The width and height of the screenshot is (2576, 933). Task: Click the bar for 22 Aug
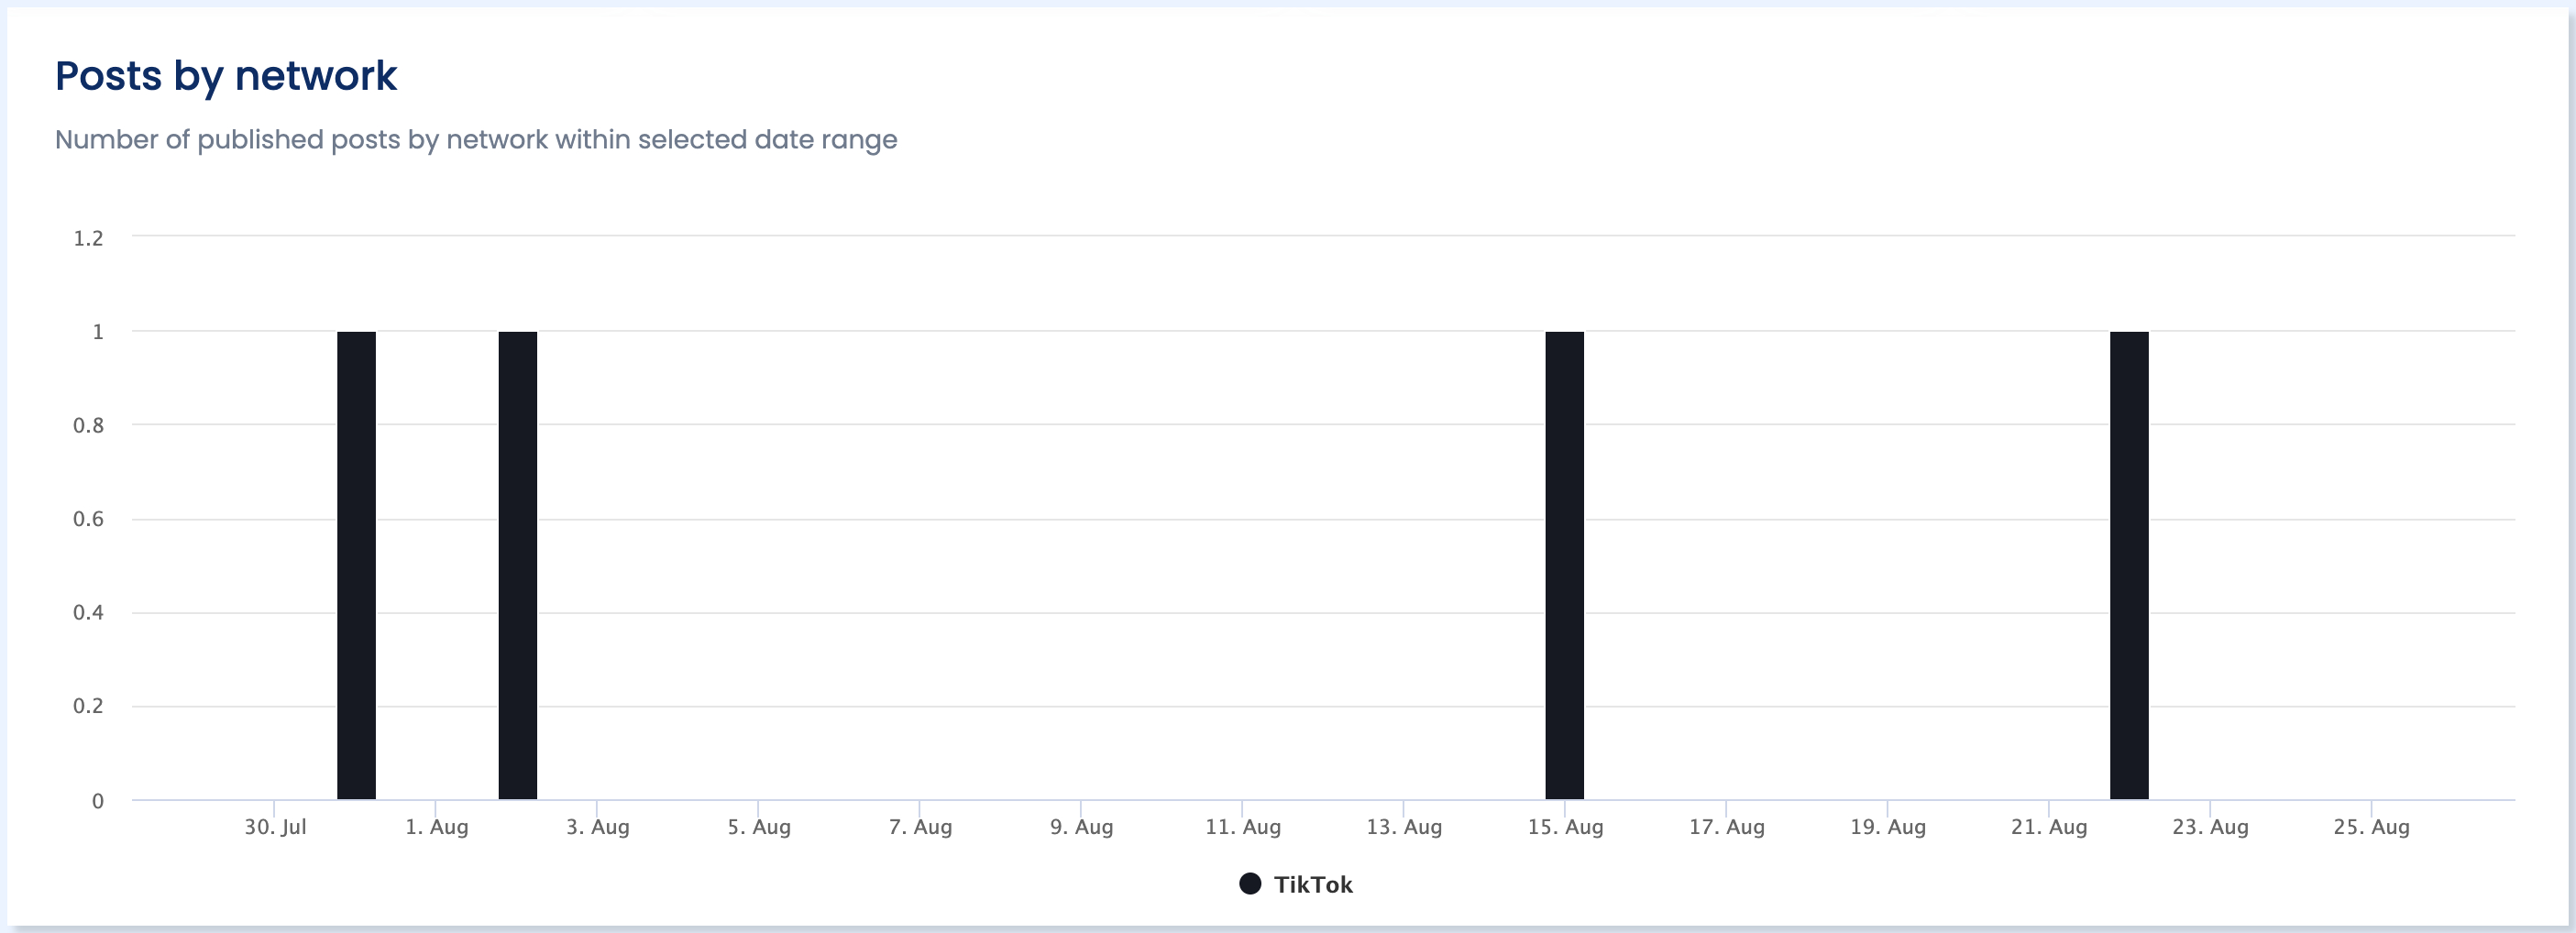[x=2129, y=565]
